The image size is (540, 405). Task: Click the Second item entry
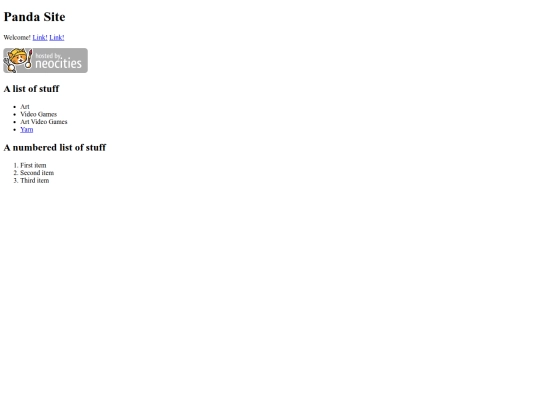(x=37, y=173)
